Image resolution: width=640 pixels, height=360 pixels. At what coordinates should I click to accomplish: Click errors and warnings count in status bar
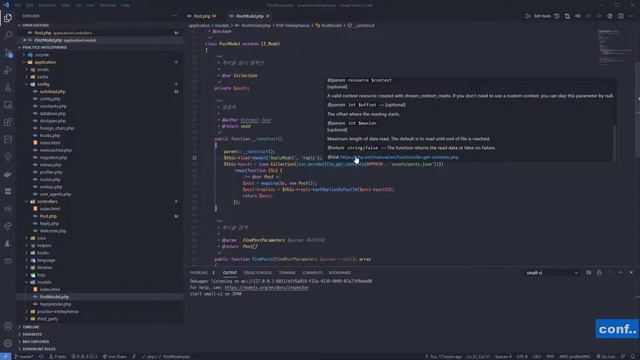[x=84, y=356]
